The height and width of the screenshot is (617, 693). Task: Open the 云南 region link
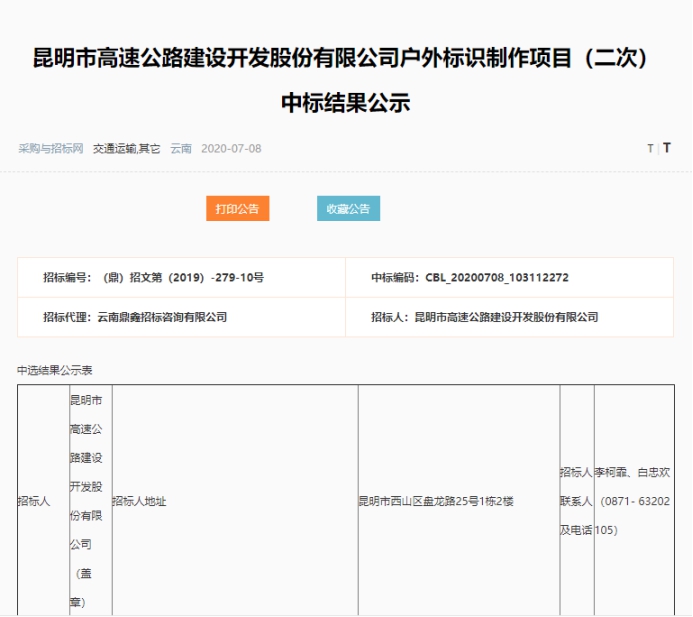tap(181, 148)
